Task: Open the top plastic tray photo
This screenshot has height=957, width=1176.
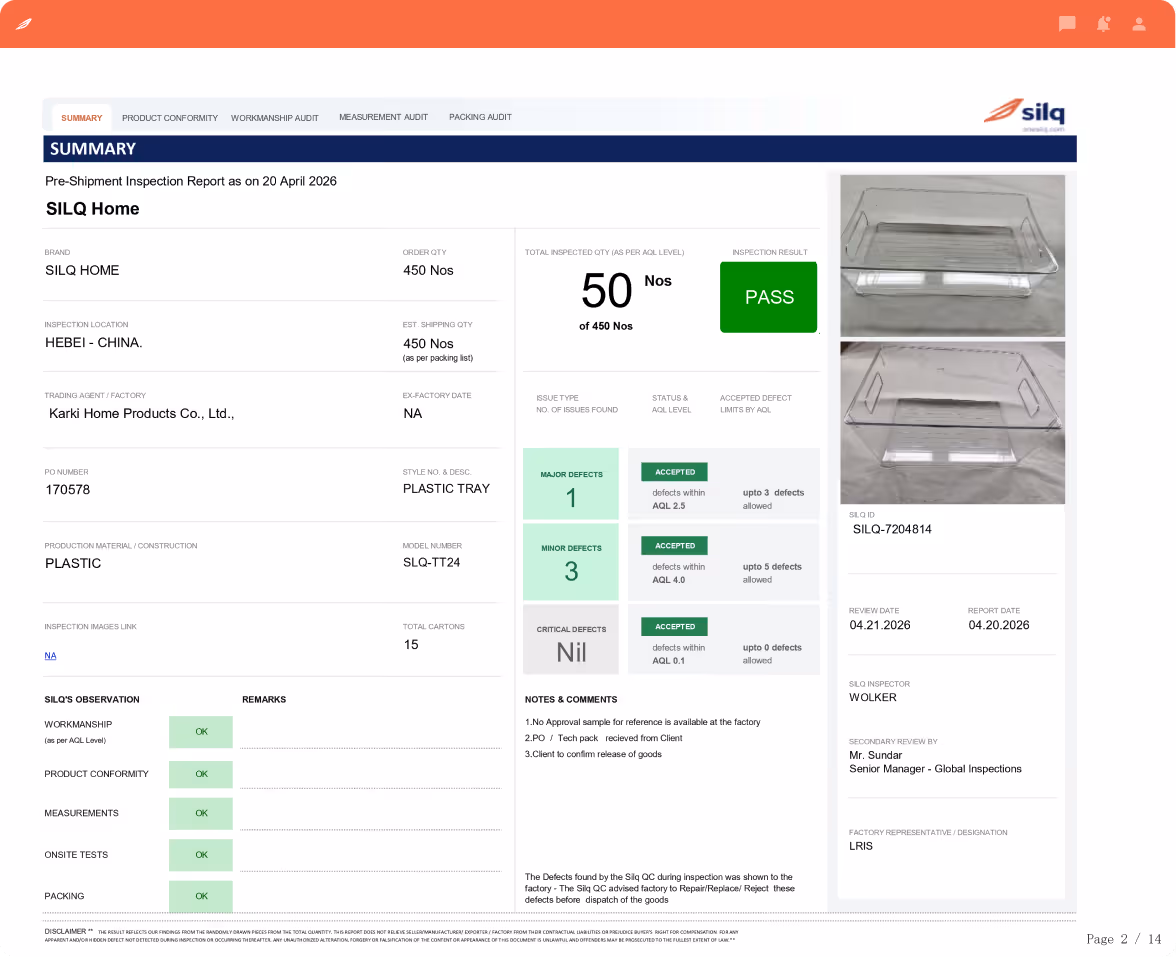Action: click(x=952, y=256)
